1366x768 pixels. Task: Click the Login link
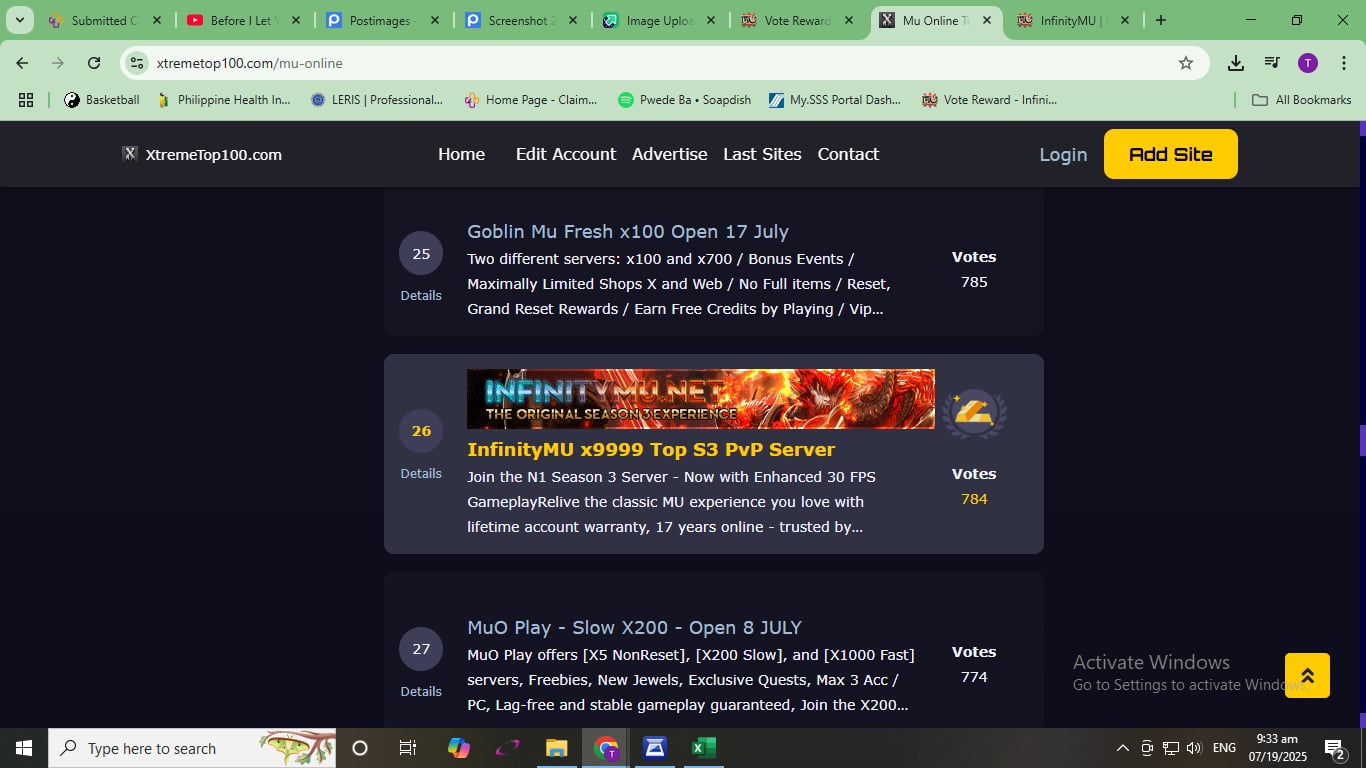pyautogui.click(x=1063, y=154)
